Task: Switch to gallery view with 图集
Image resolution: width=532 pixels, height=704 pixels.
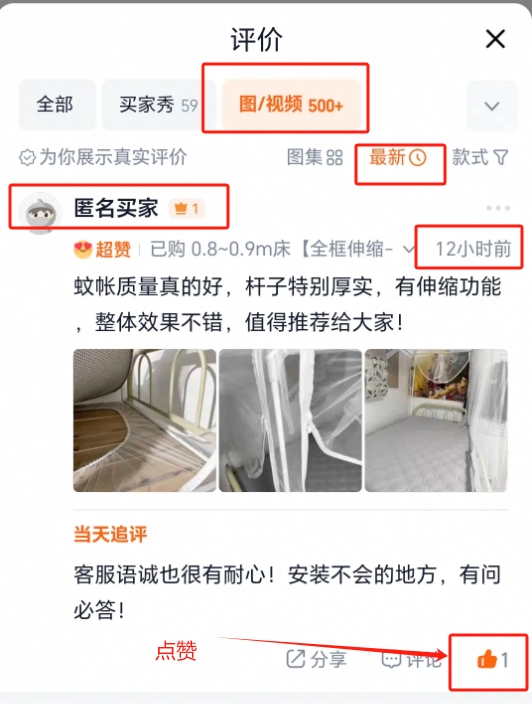Action: pos(315,158)
